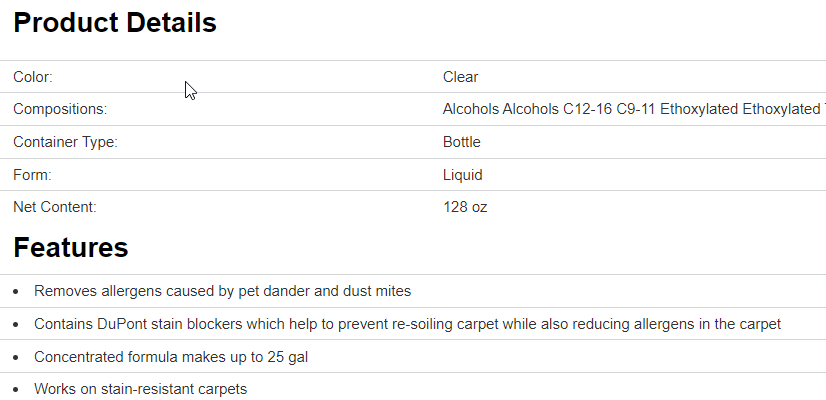This screenshot has width=826, height=400.
Task: Click the Alcohols C12-16 Ethoxylated compositions text
Action: [632, 109]
